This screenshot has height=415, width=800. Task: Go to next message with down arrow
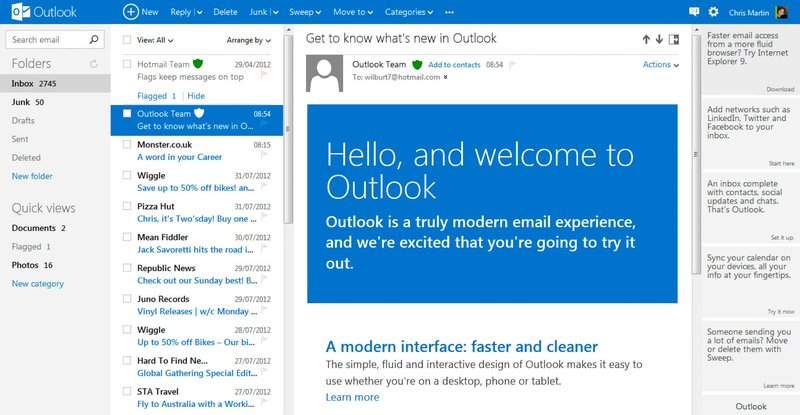point(659,39)
